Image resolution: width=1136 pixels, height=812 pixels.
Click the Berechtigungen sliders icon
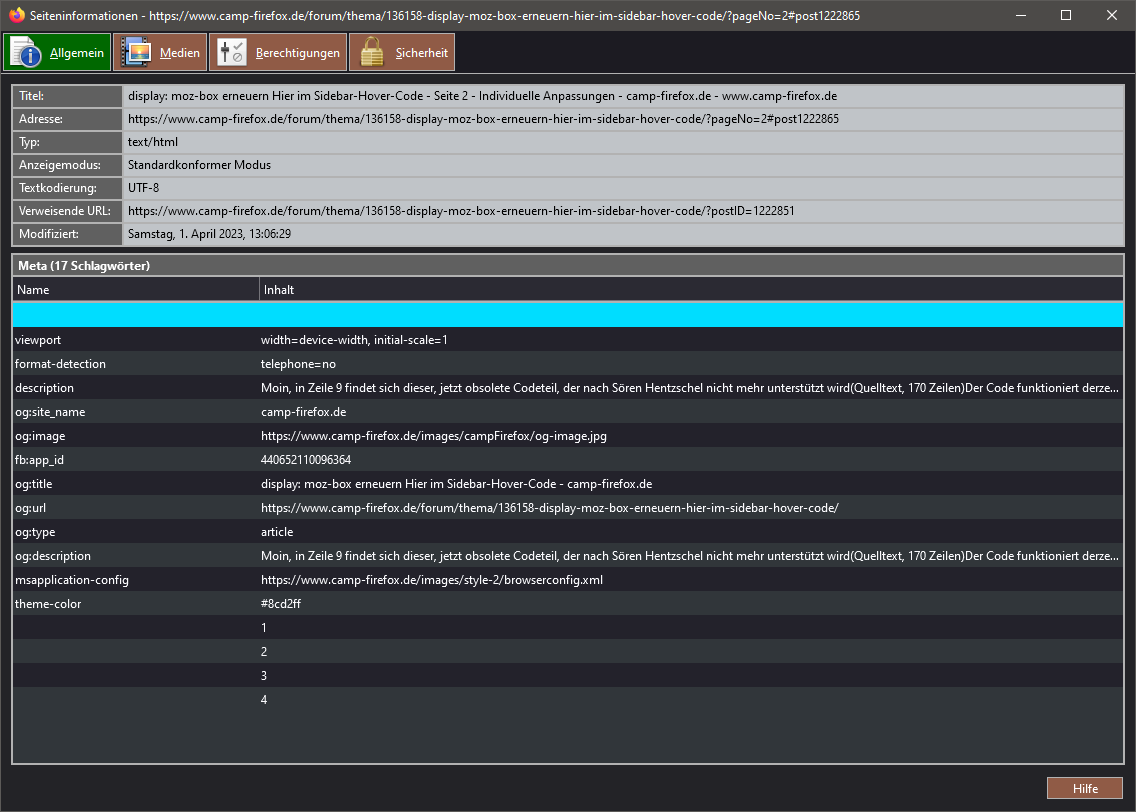coord(232,53)
